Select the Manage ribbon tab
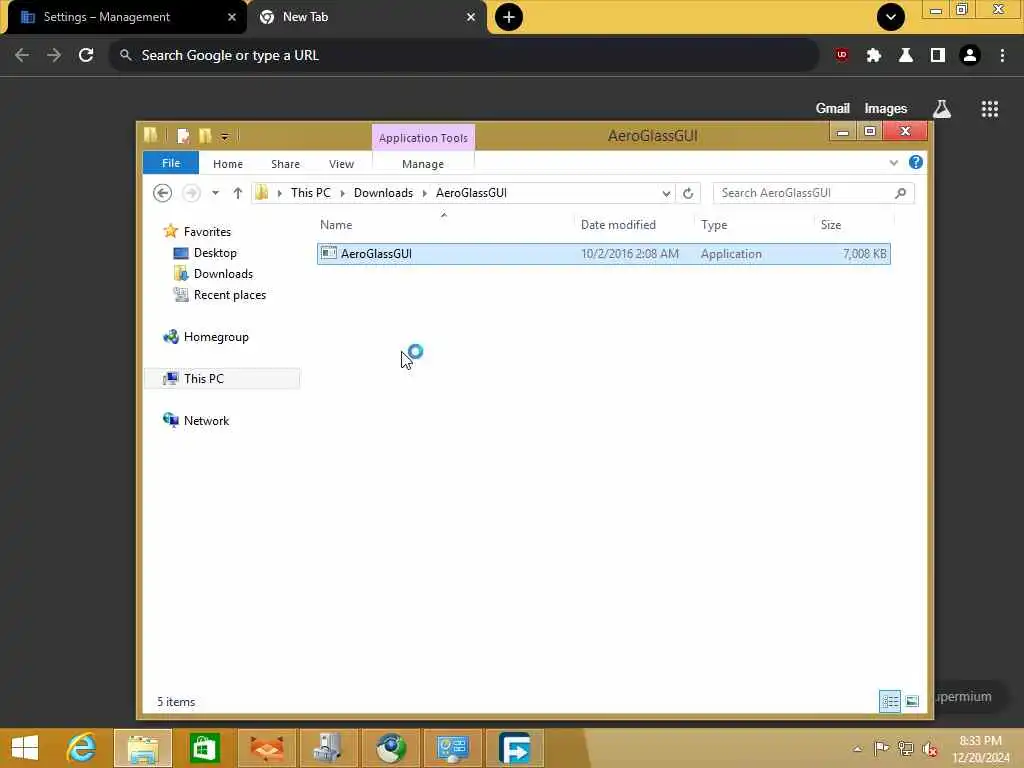This screenshot has height=768, width=1024. tap(423, 164)
